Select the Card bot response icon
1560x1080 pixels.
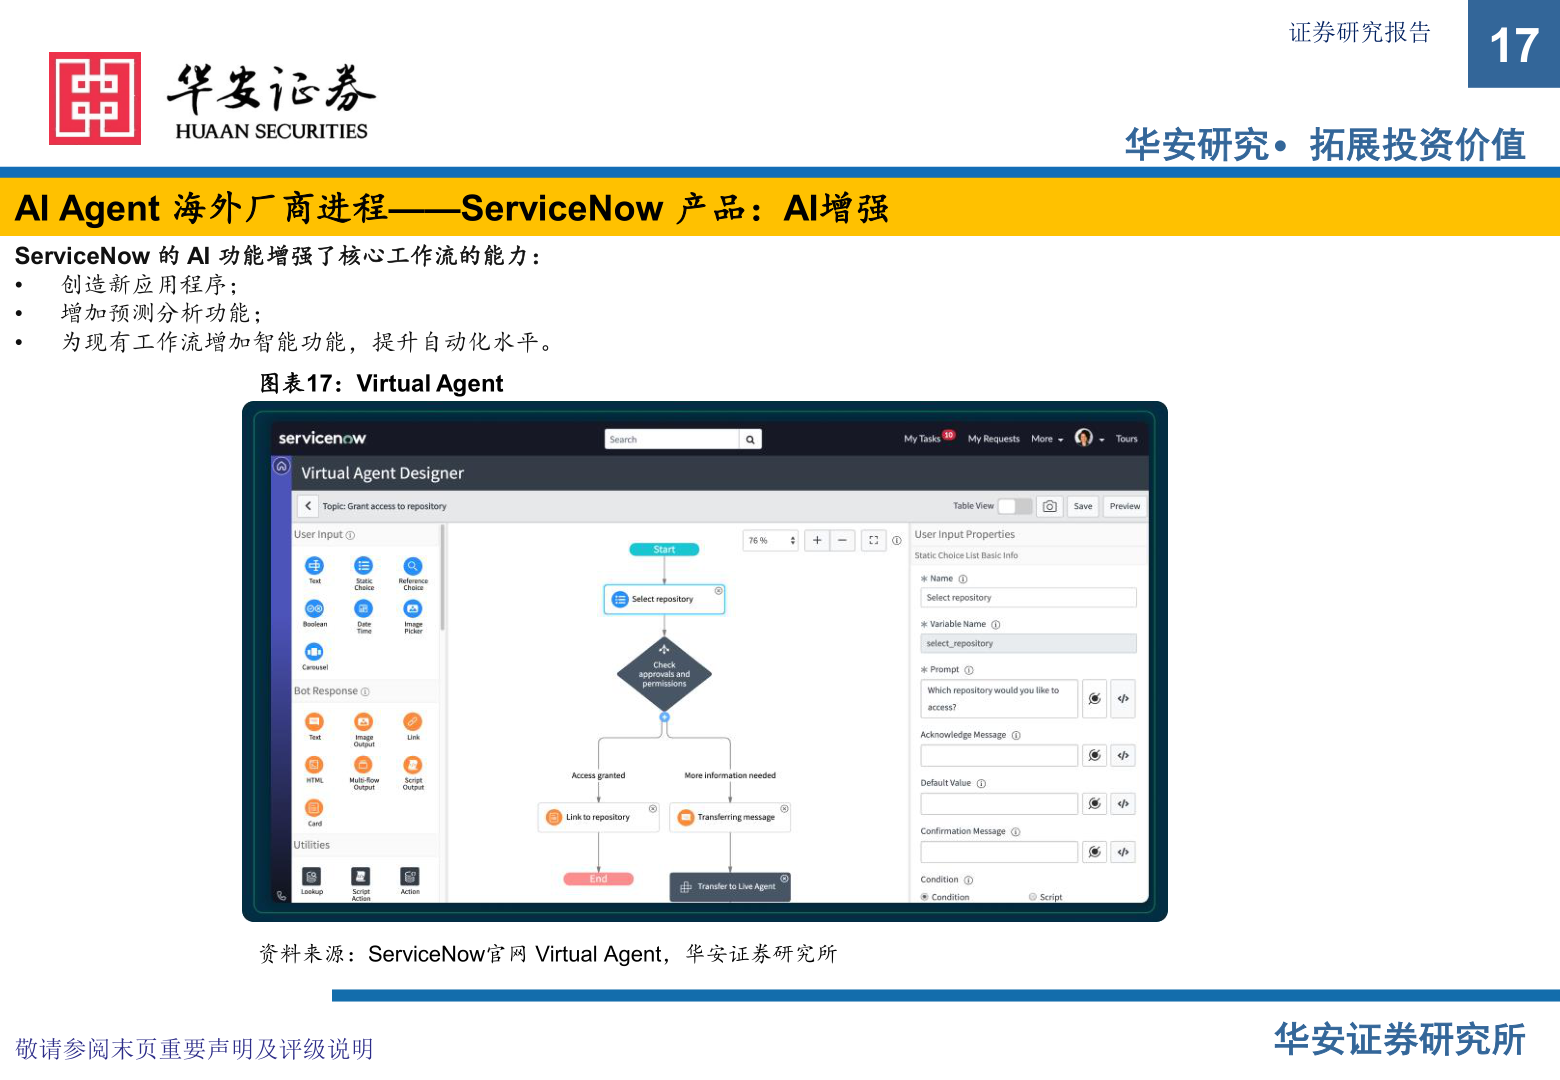pos(314,808)
